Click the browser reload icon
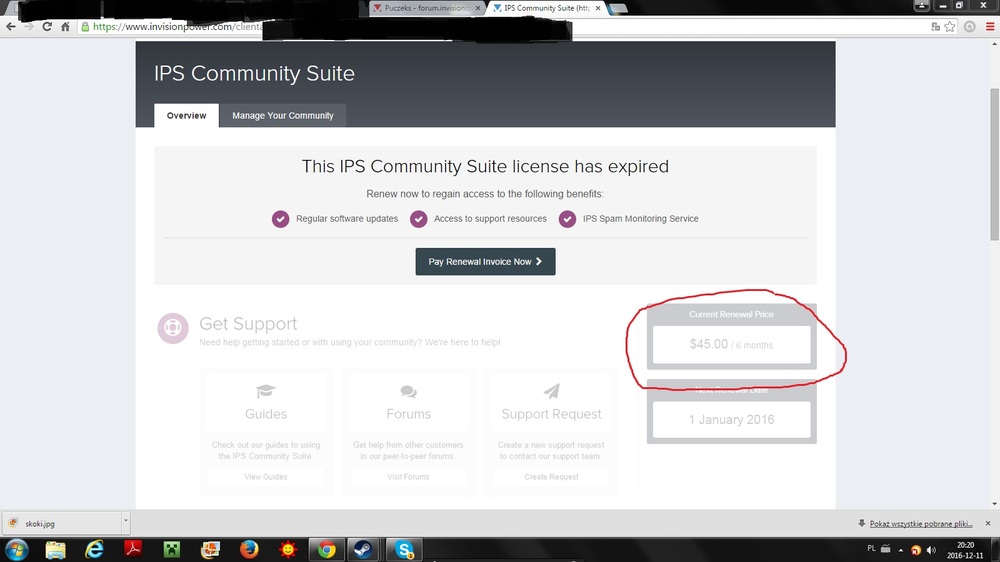The image size is (1000, 562). tap(46, 27)
